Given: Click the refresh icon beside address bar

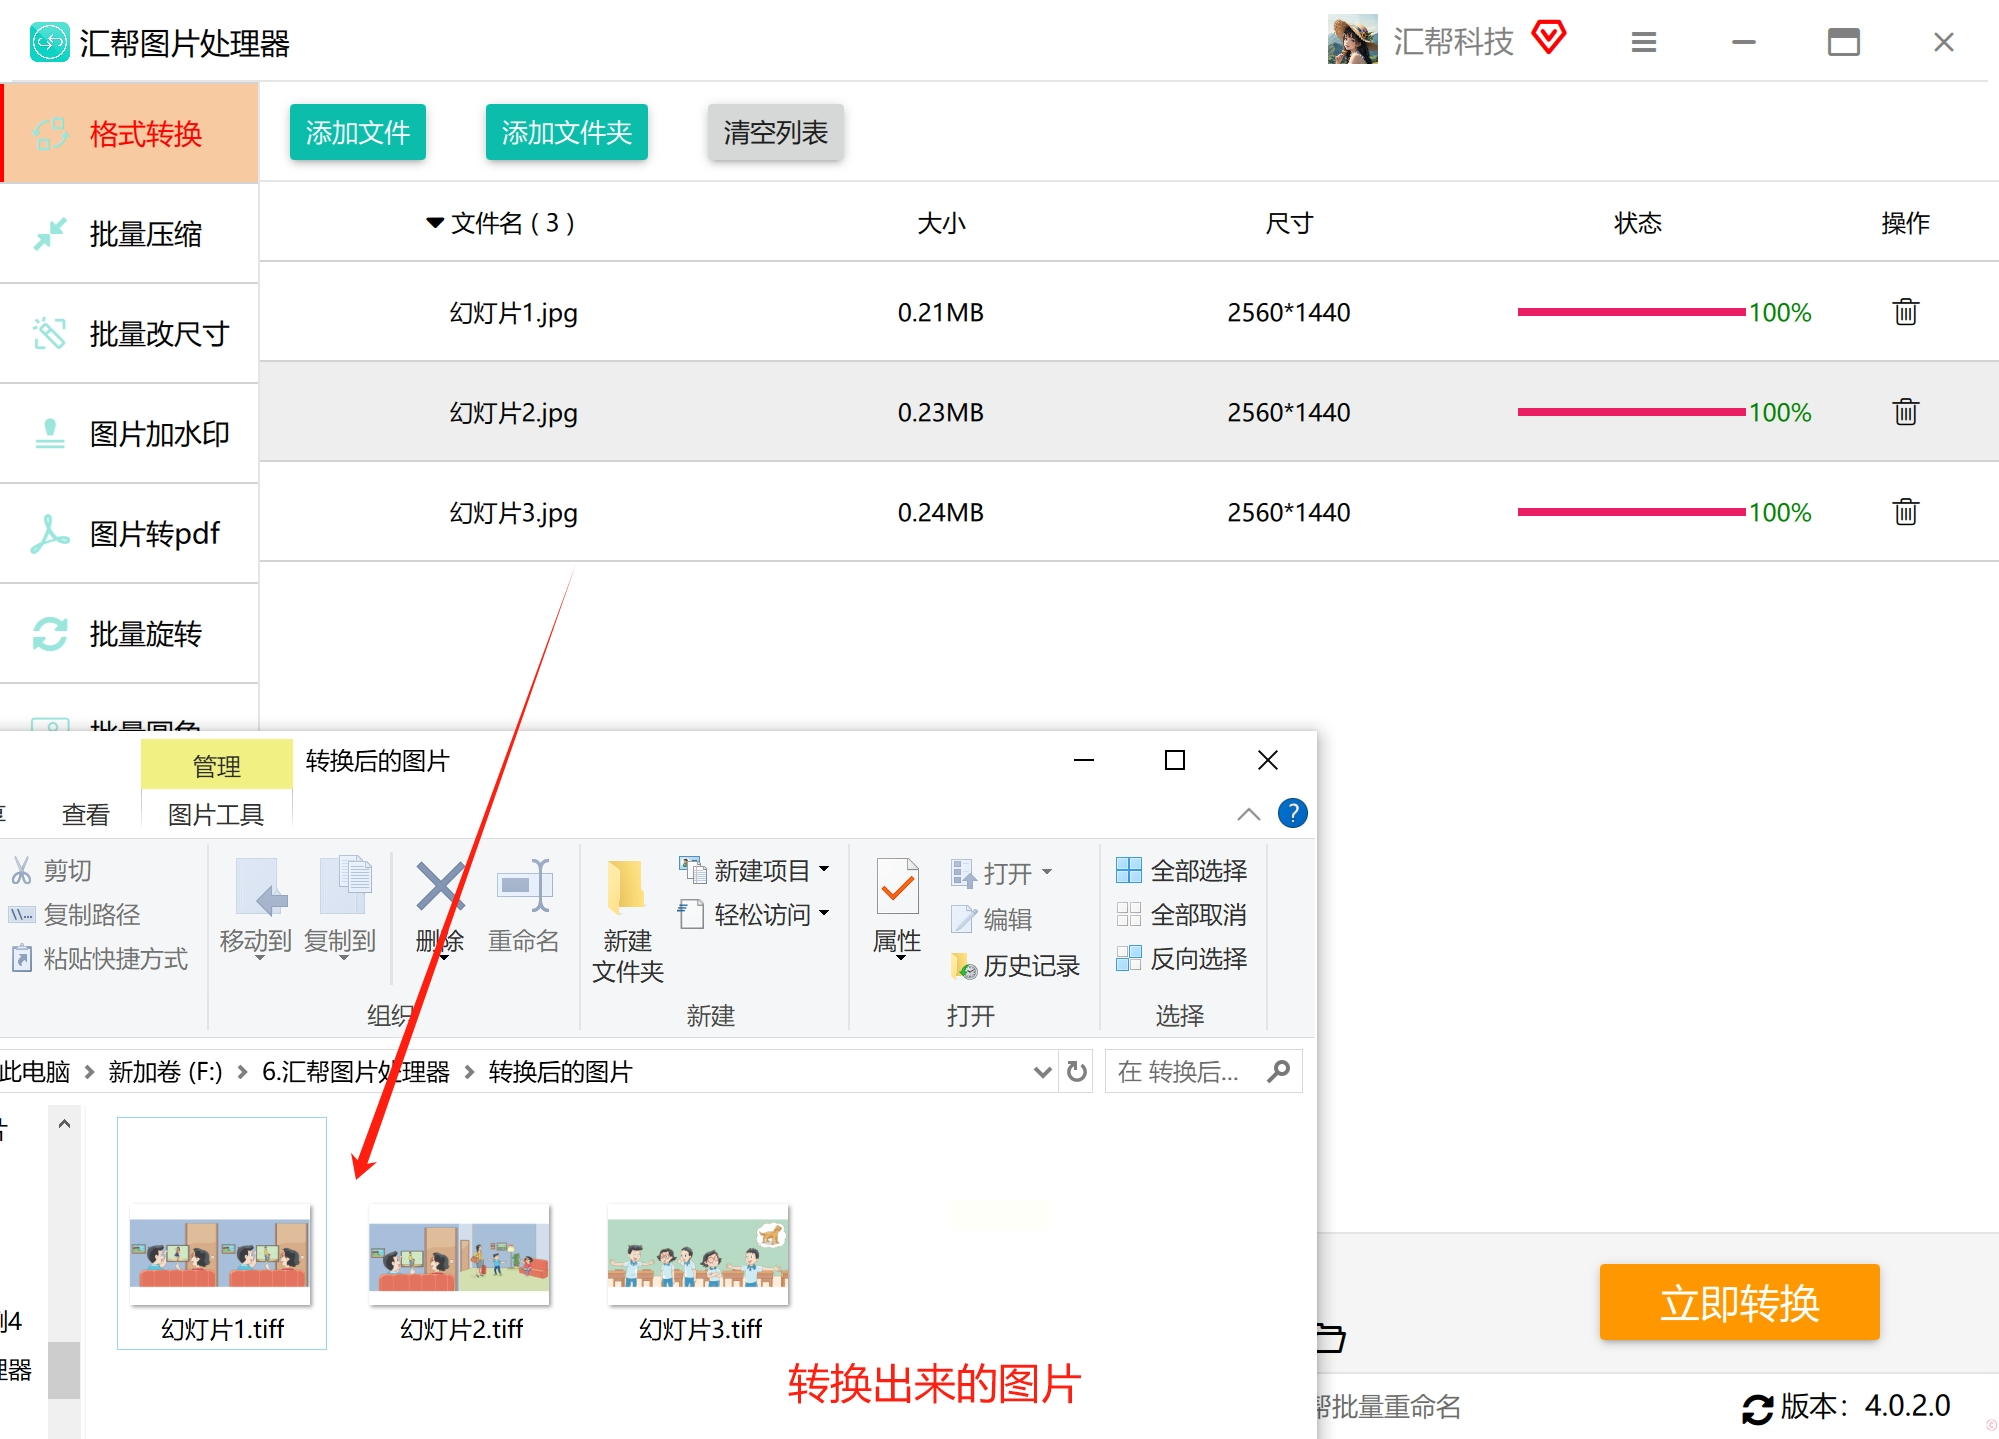Looking at the screenshot, I should 1077,1072.
